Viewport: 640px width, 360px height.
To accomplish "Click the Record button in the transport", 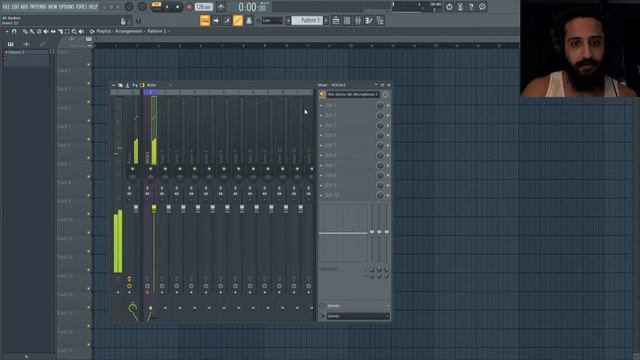I will 189,7.
